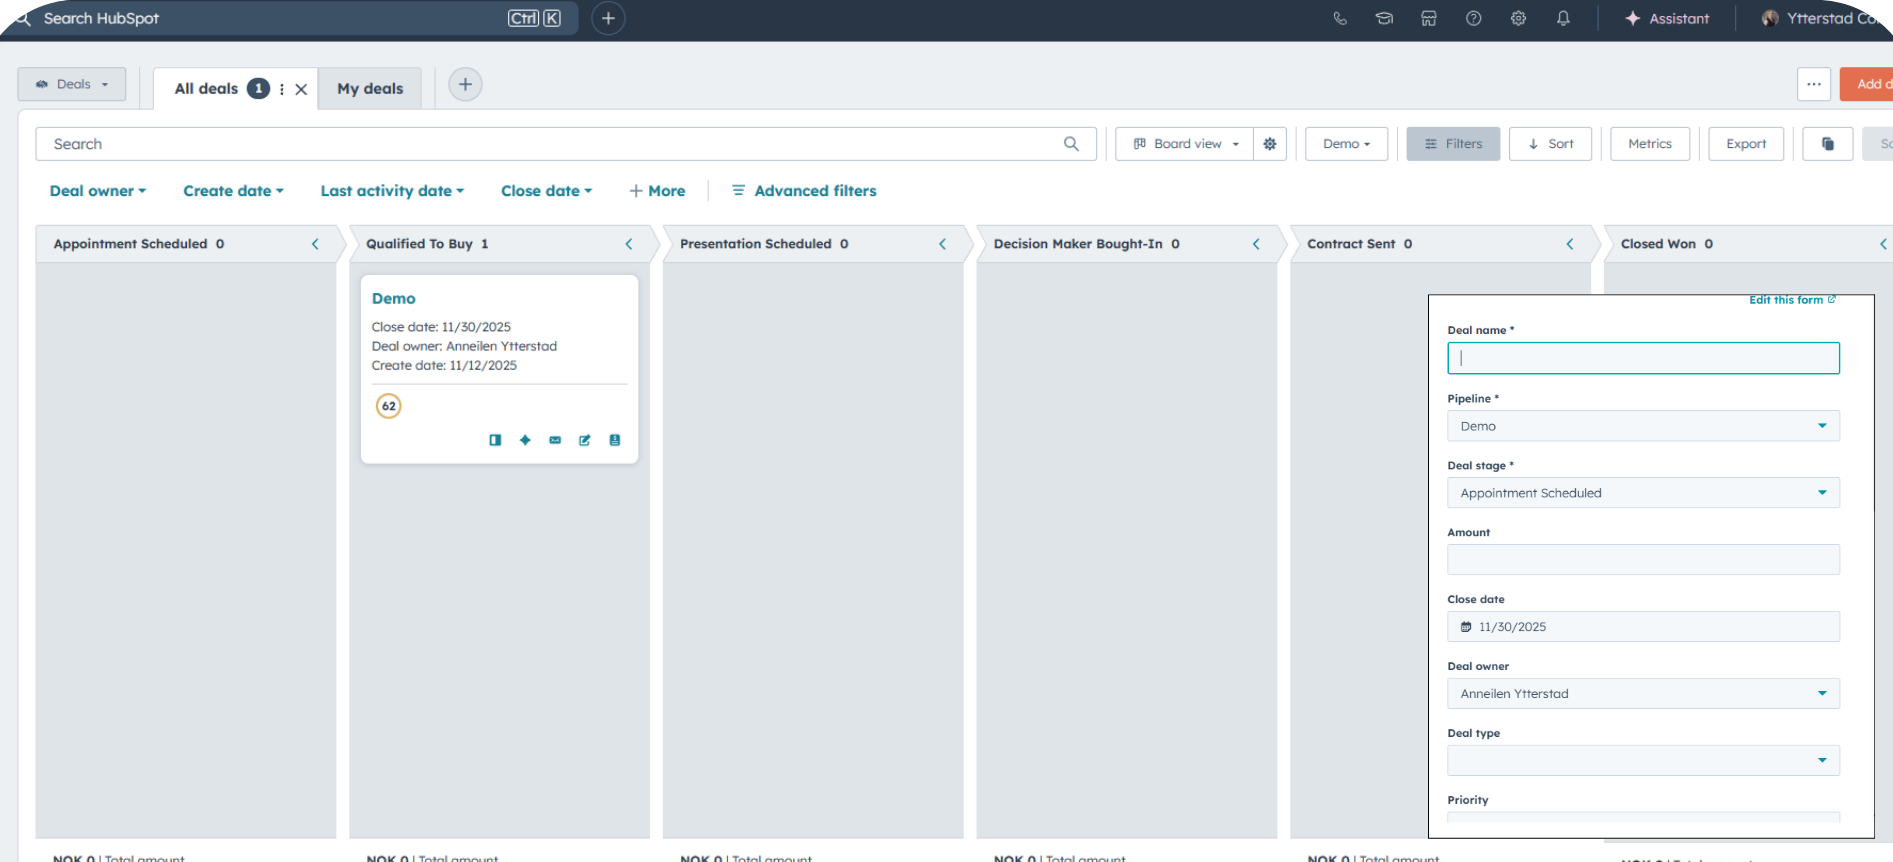Open the calling phone icon in top bar

(1340, 18)
